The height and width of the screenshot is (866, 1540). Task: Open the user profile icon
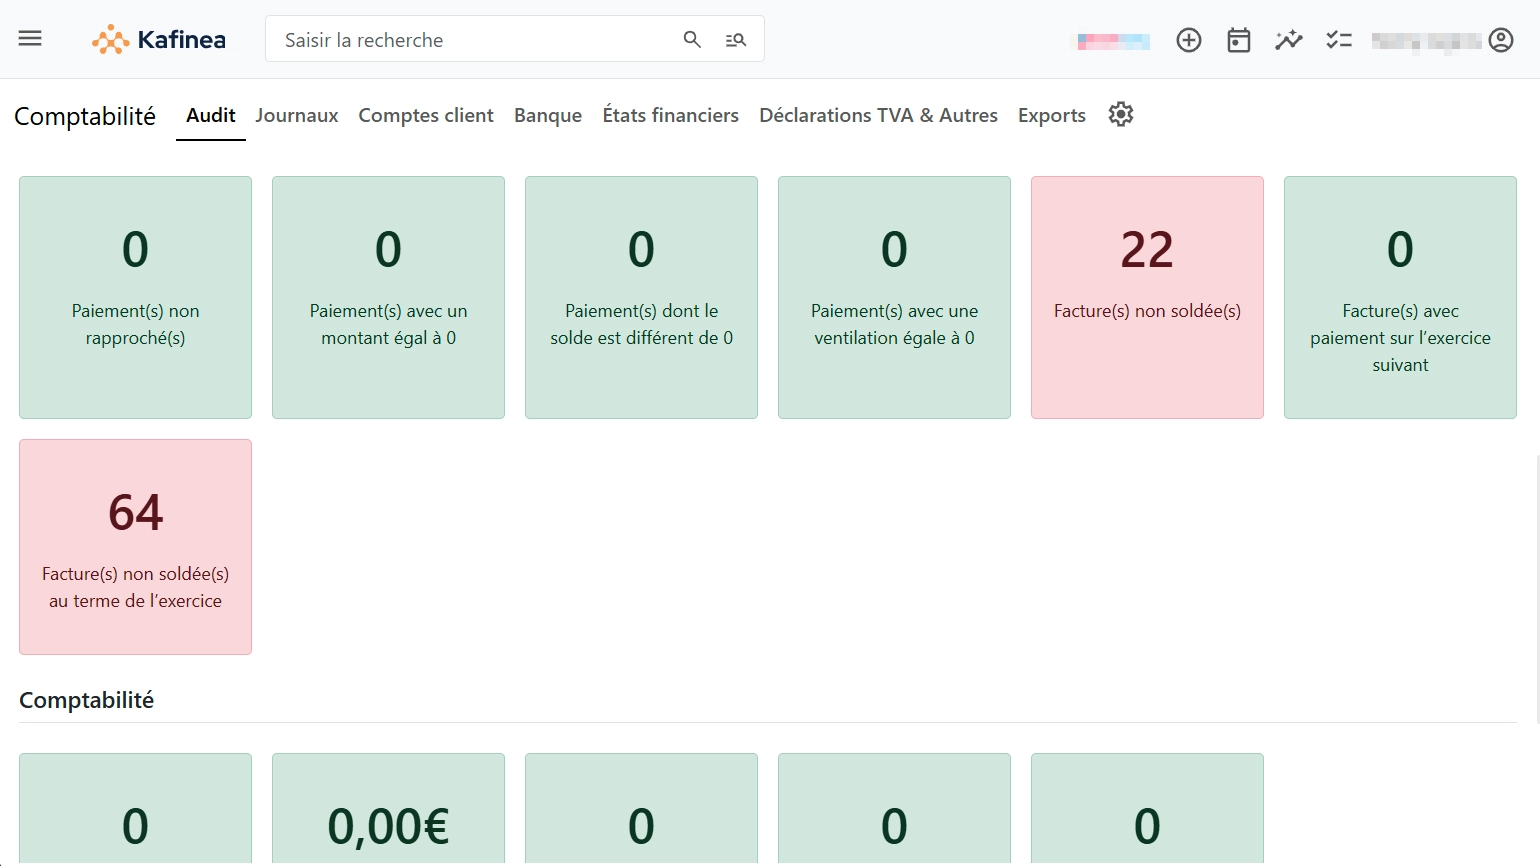(1501, 39)
